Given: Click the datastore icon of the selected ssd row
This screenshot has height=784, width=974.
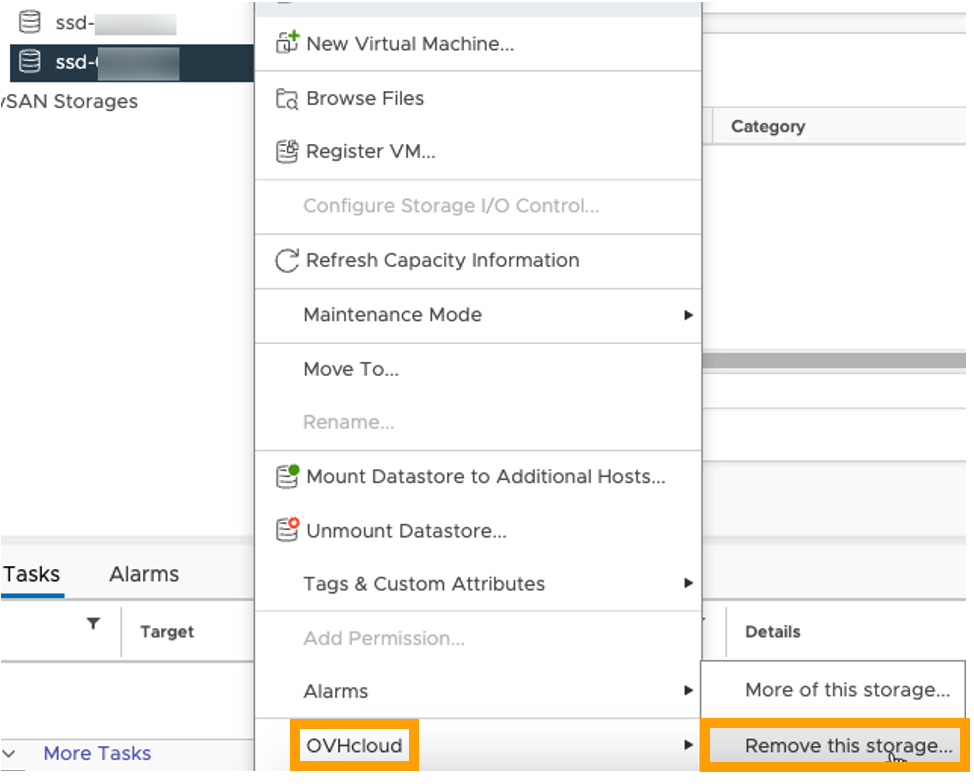Looking at the screenshot, I should [x=29, y=62].
